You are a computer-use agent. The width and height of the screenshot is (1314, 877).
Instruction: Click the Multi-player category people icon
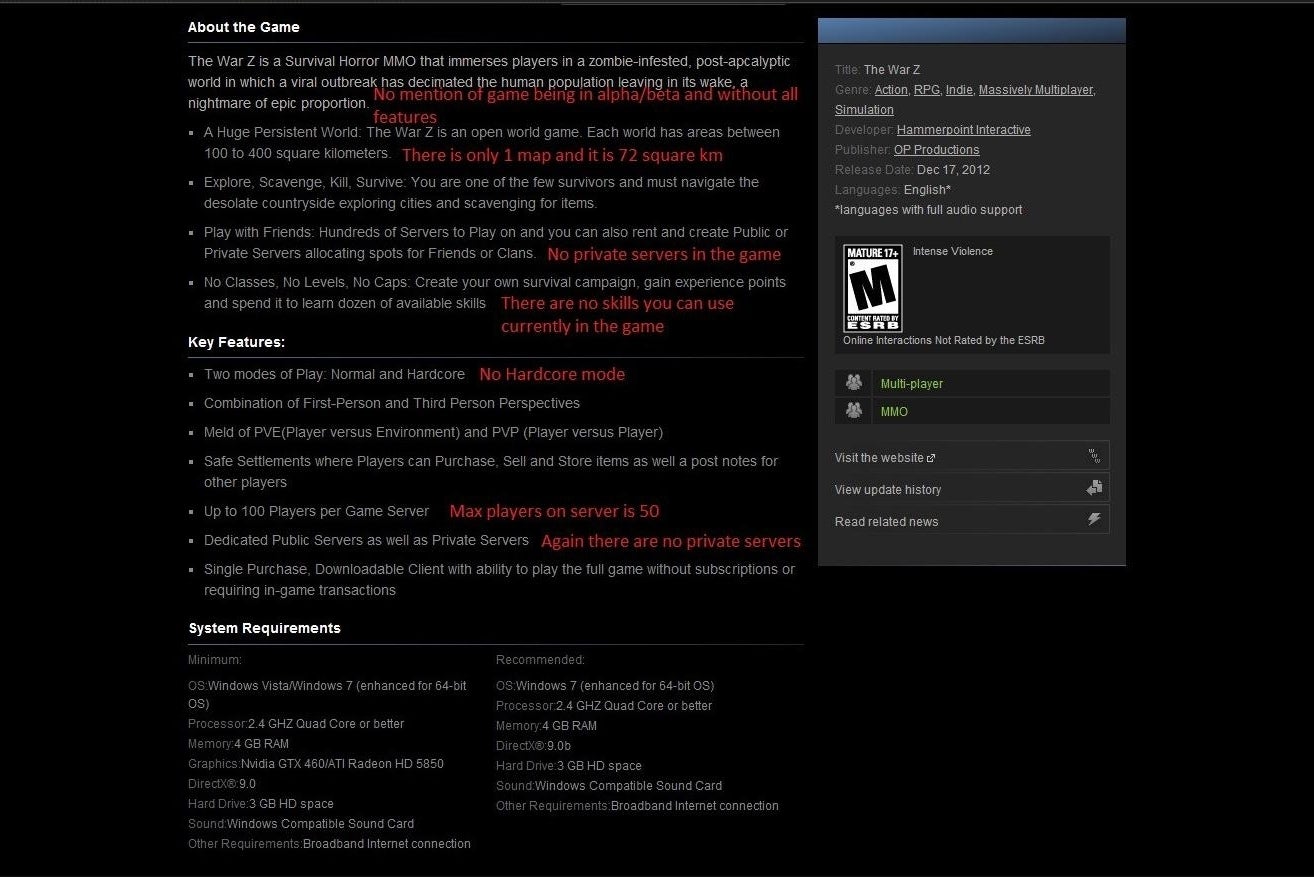coord(853,383)
